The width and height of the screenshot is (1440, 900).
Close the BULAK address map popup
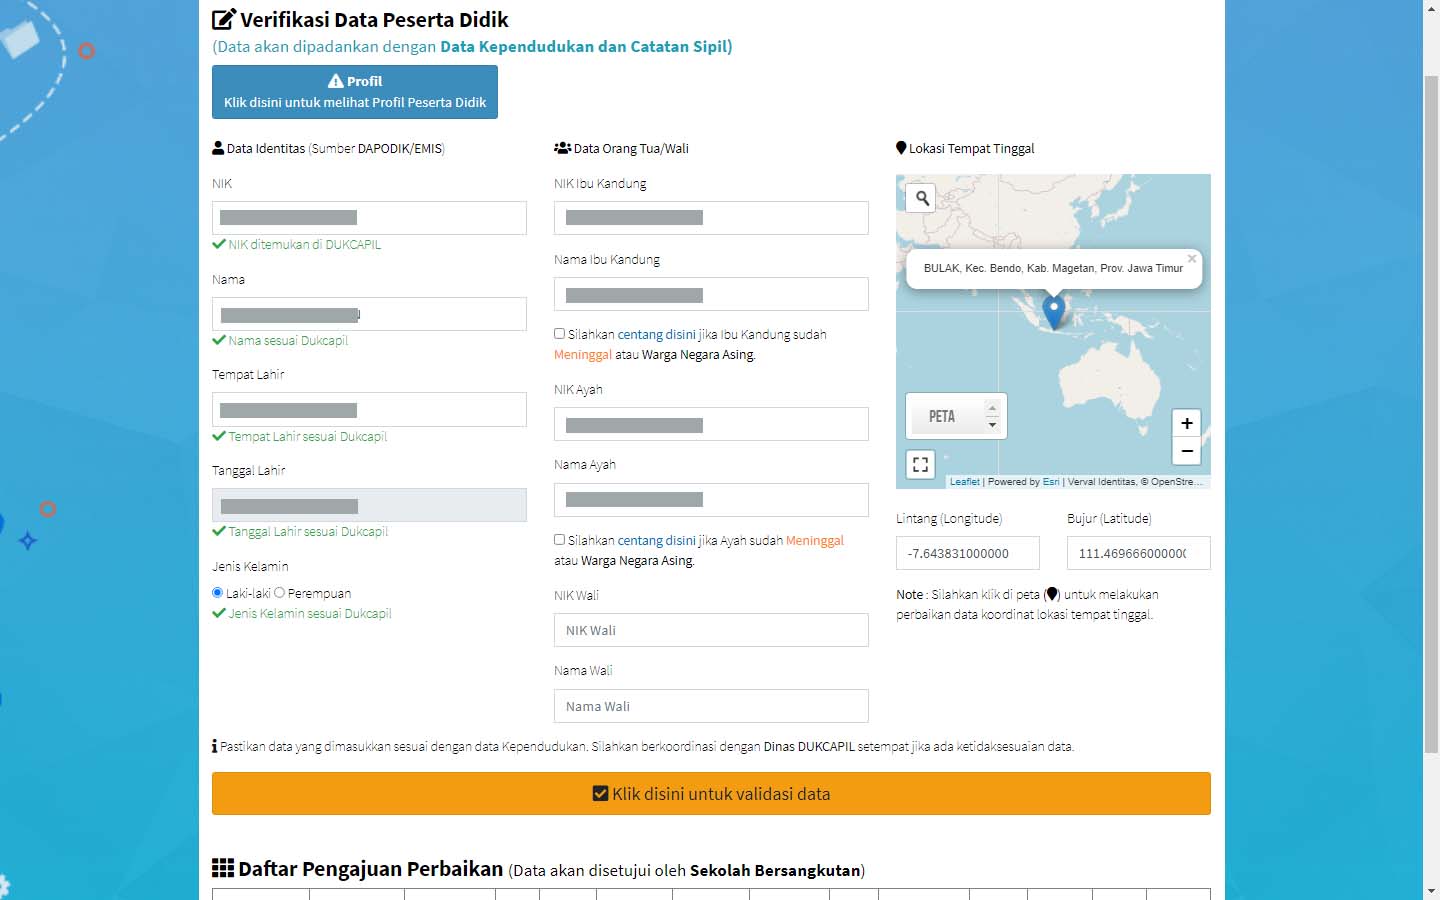1191,259
